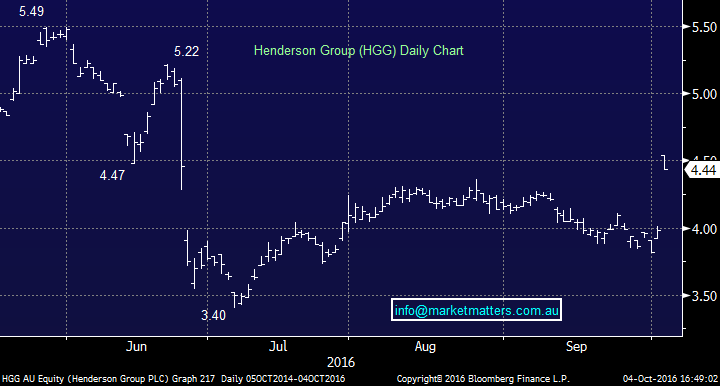This screenshot has height=386, width=720.
Task: Click the info@marketmatters.com.au email link
Action: pyautogui.click(x=477, y=310)
